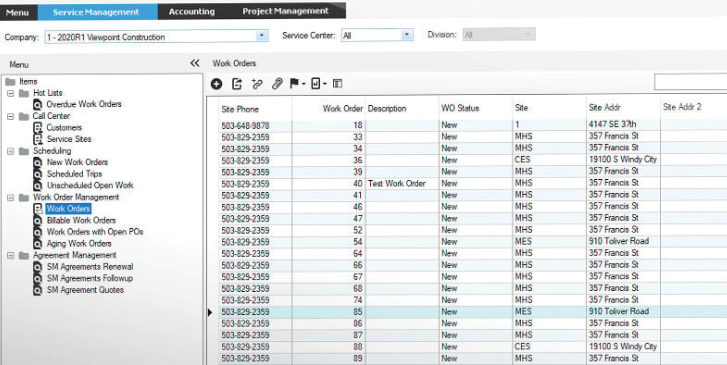
Task: Open the report document icon dropdown arrow
Action: [x=325, y=84]
